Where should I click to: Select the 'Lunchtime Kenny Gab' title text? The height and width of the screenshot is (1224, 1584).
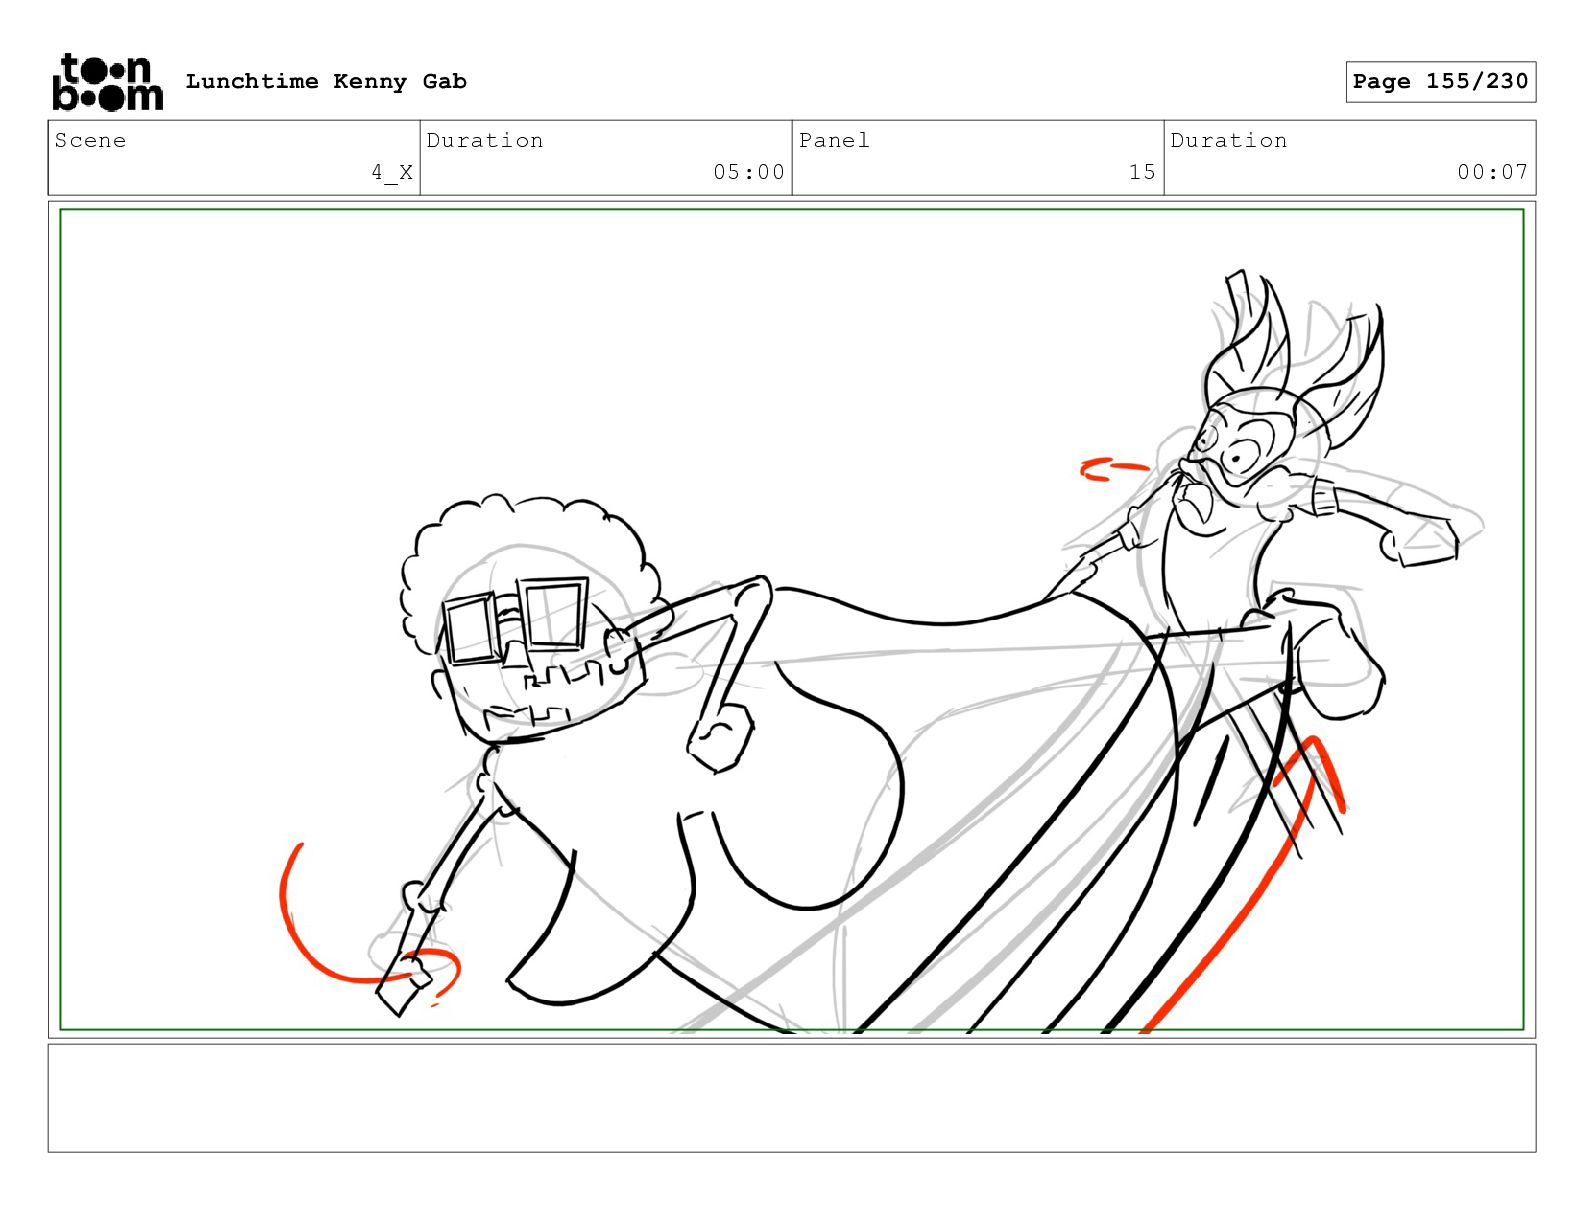click(x=326, y=81)
